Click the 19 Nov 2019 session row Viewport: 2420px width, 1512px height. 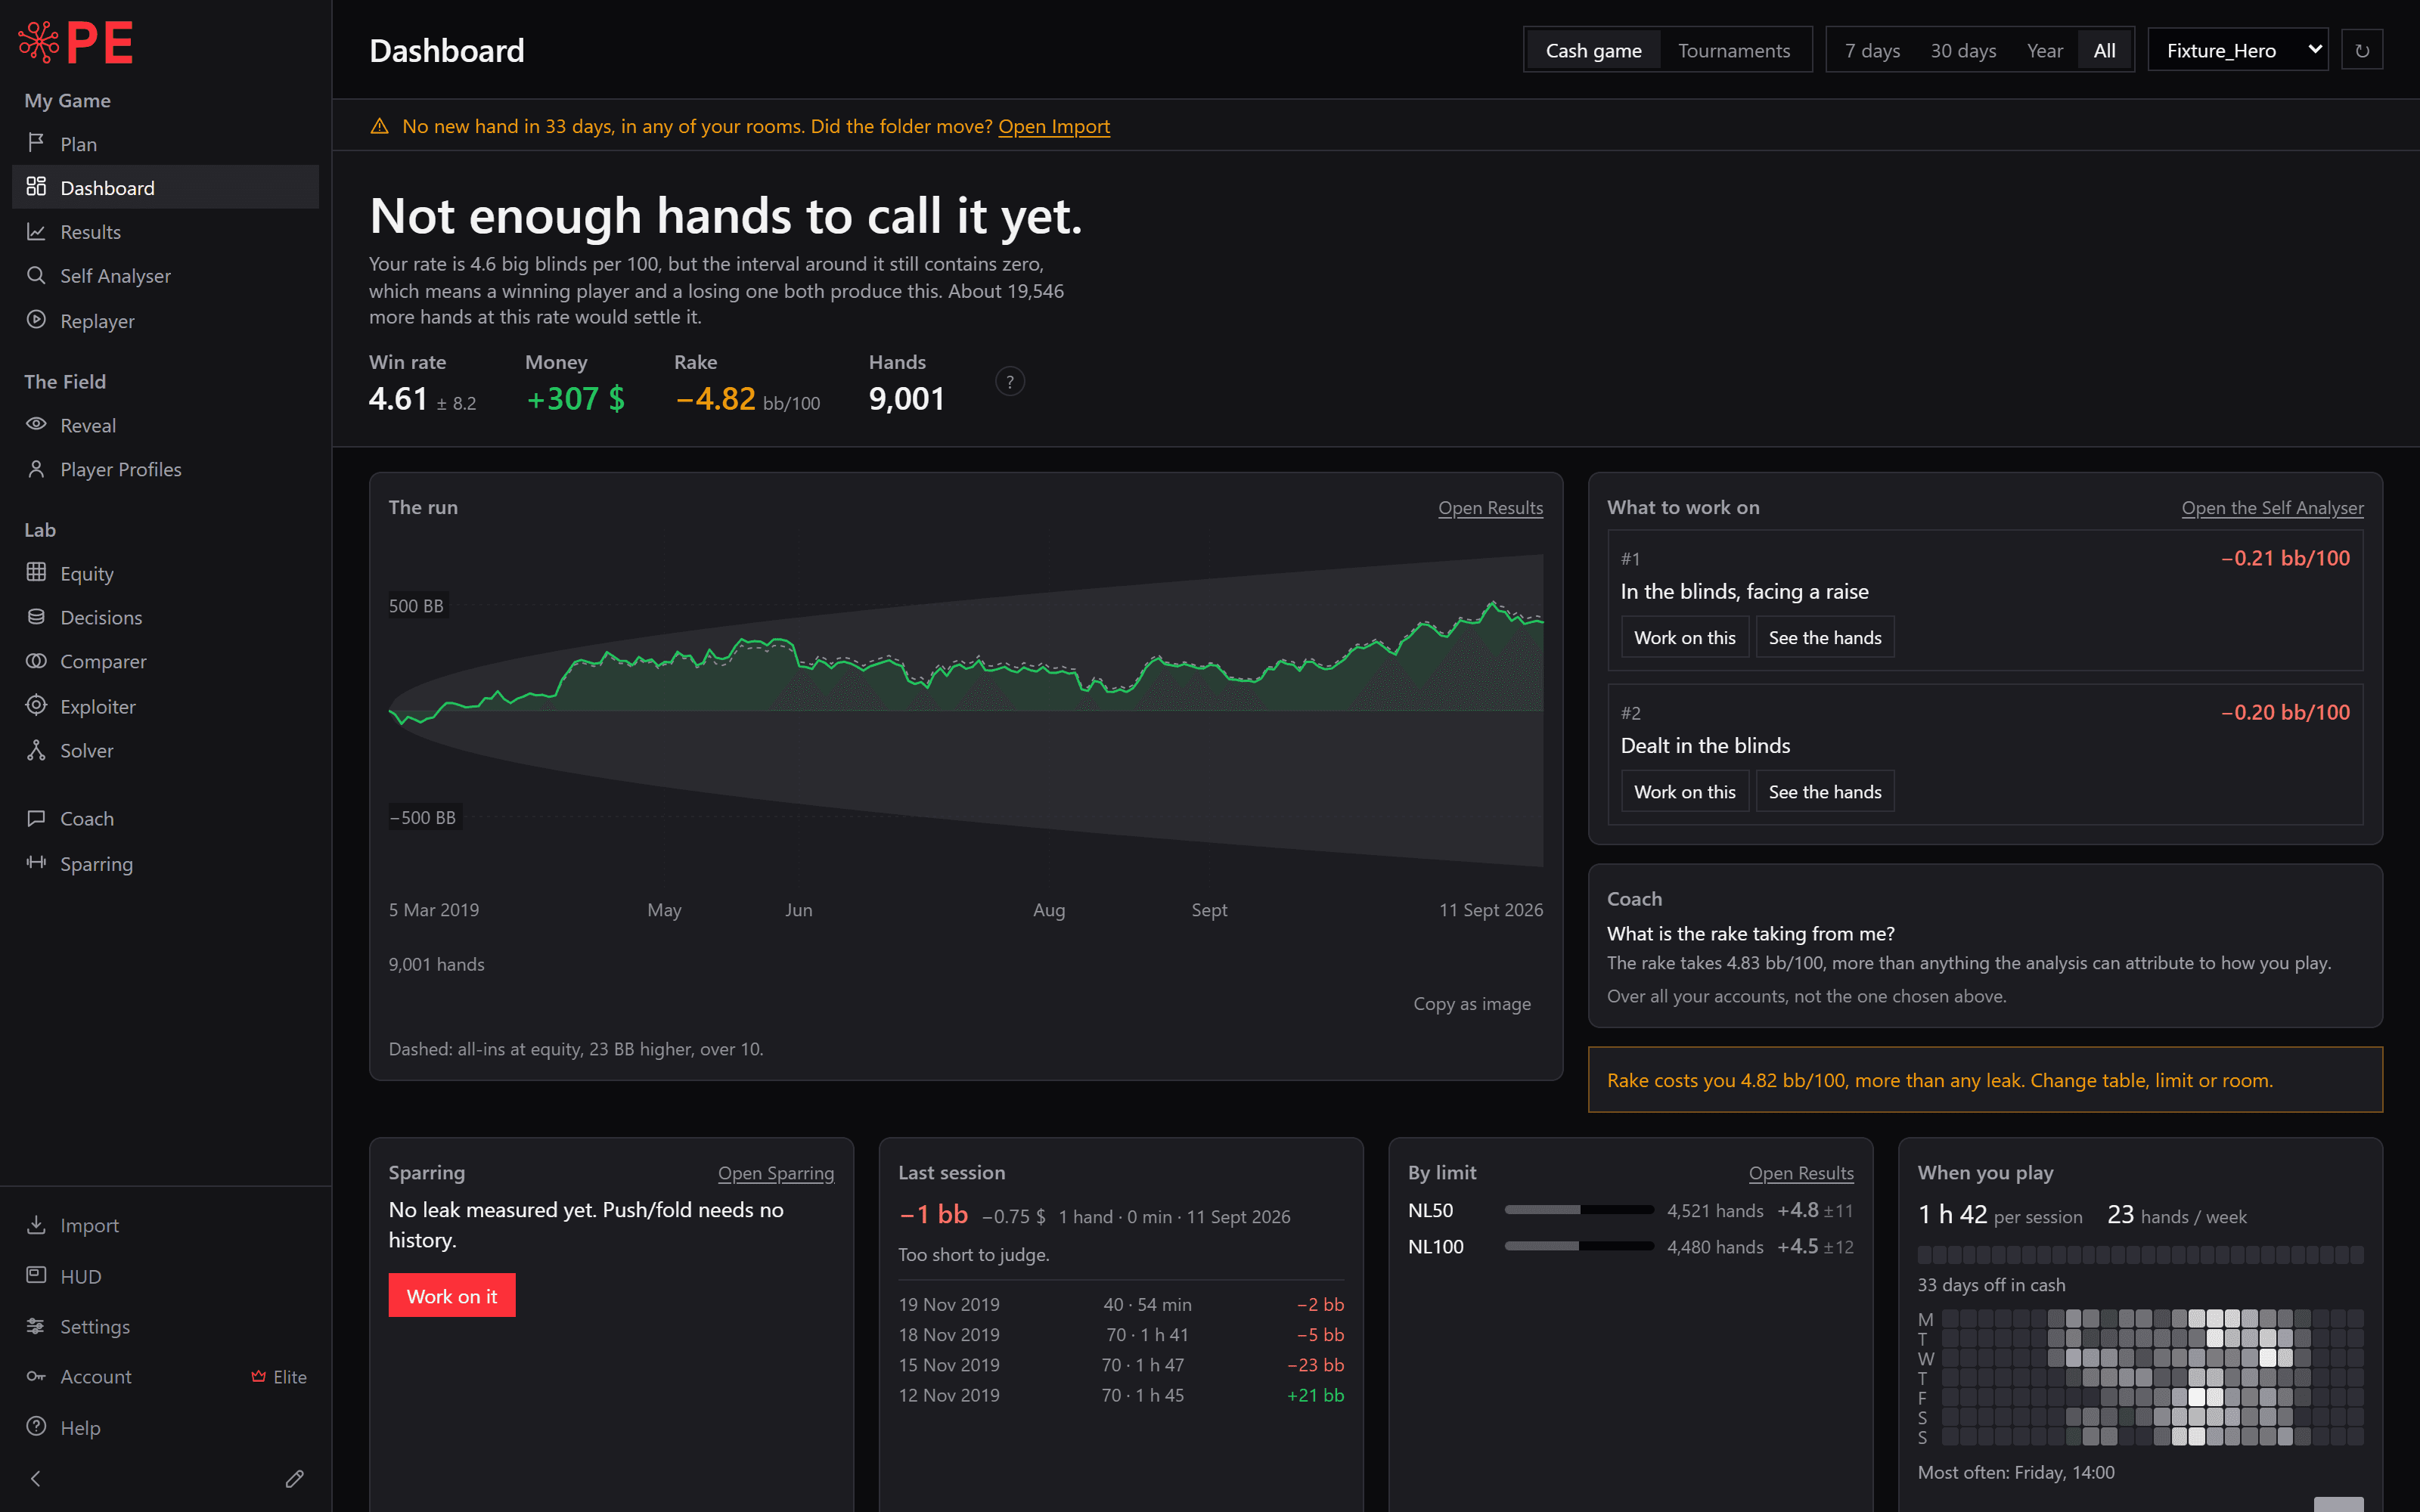coord(1121,1304)
